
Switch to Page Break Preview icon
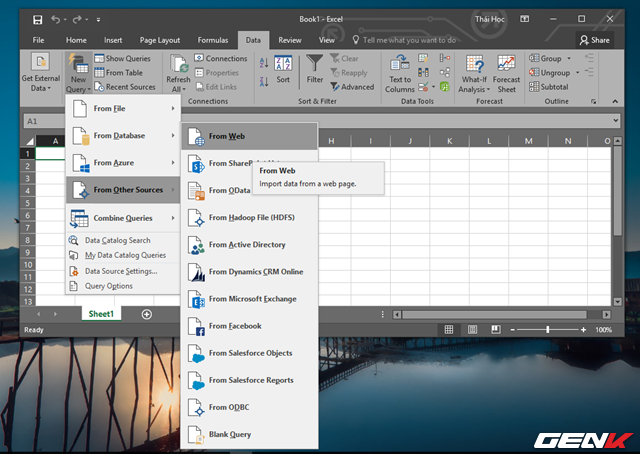(496, 329)
